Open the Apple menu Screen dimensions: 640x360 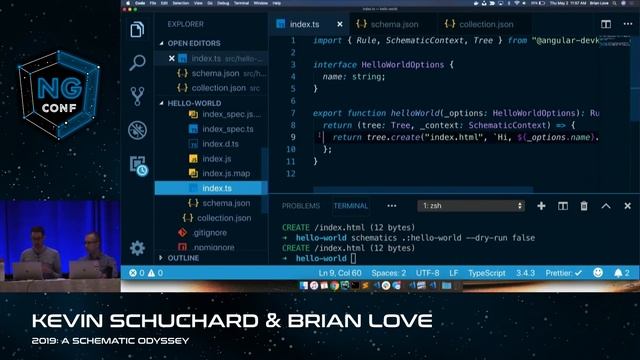coord(128,3)
